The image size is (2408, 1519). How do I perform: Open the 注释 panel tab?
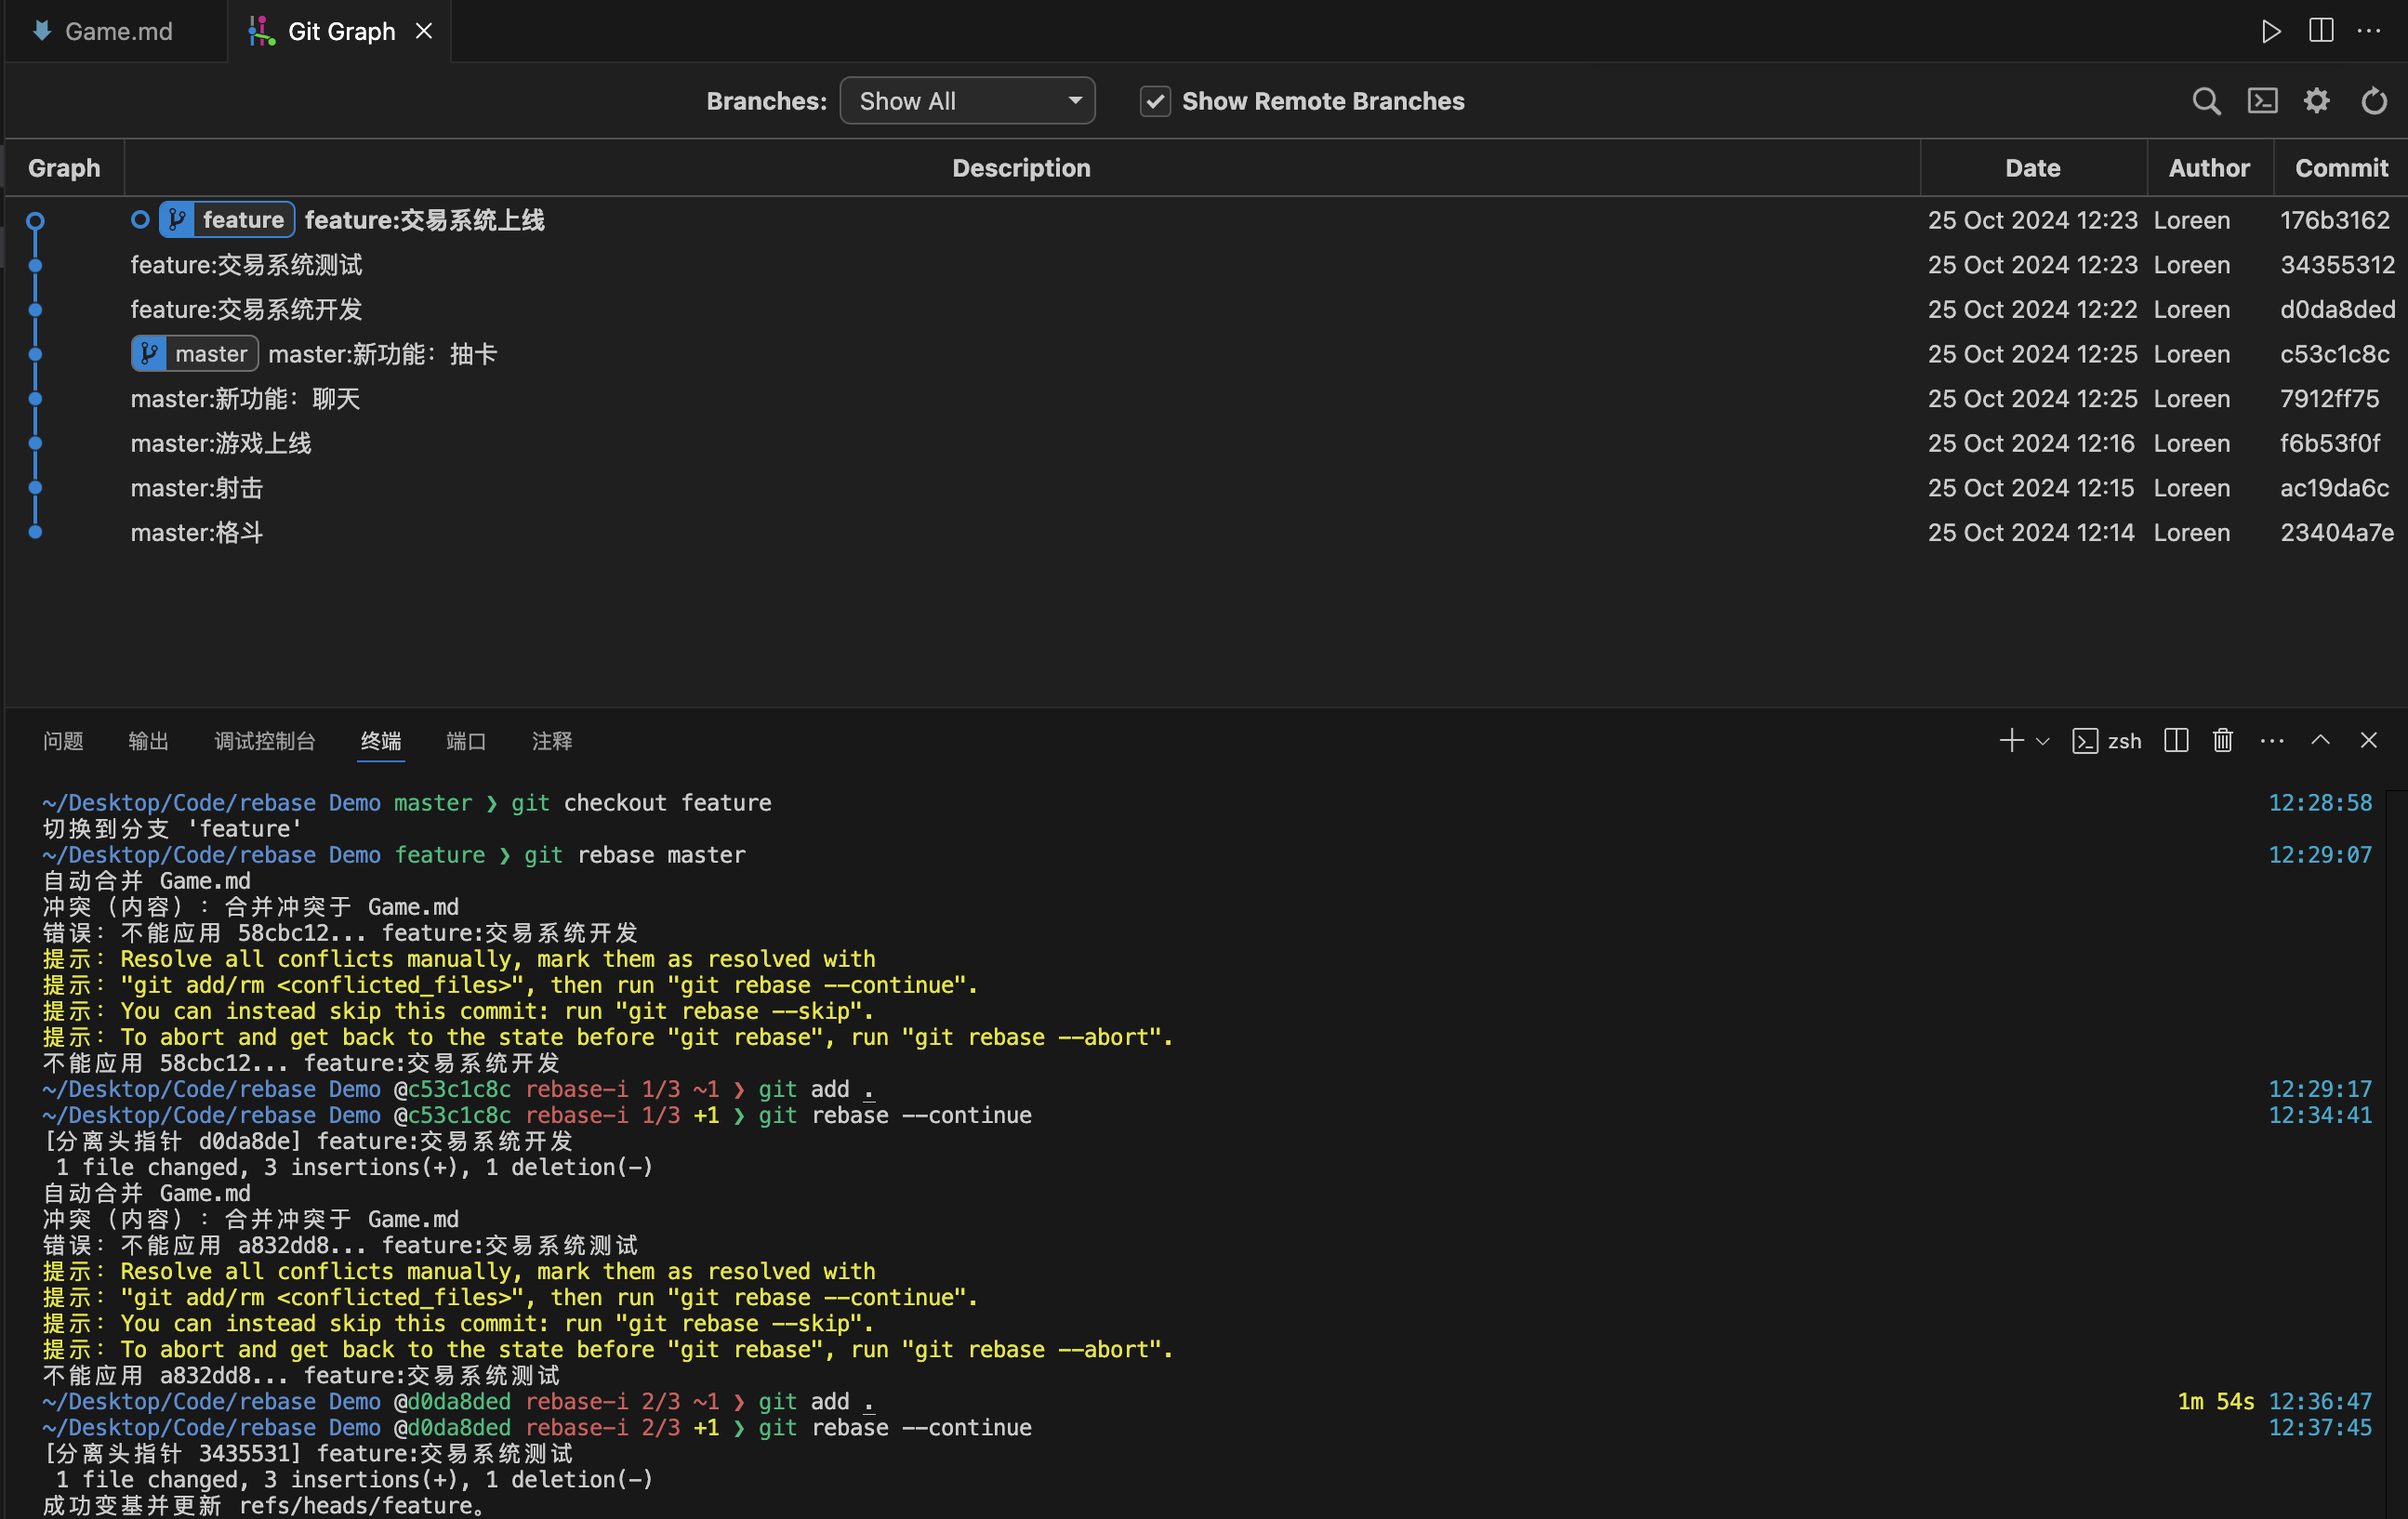pyautogui.click(x=552, y=740)
